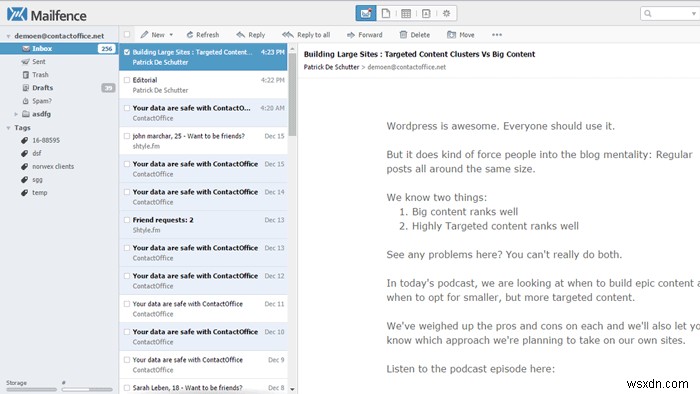Image resolution: width=700 pixels, height=394 pixels.
Task: Select the Inbox folder
Action: 59,48
